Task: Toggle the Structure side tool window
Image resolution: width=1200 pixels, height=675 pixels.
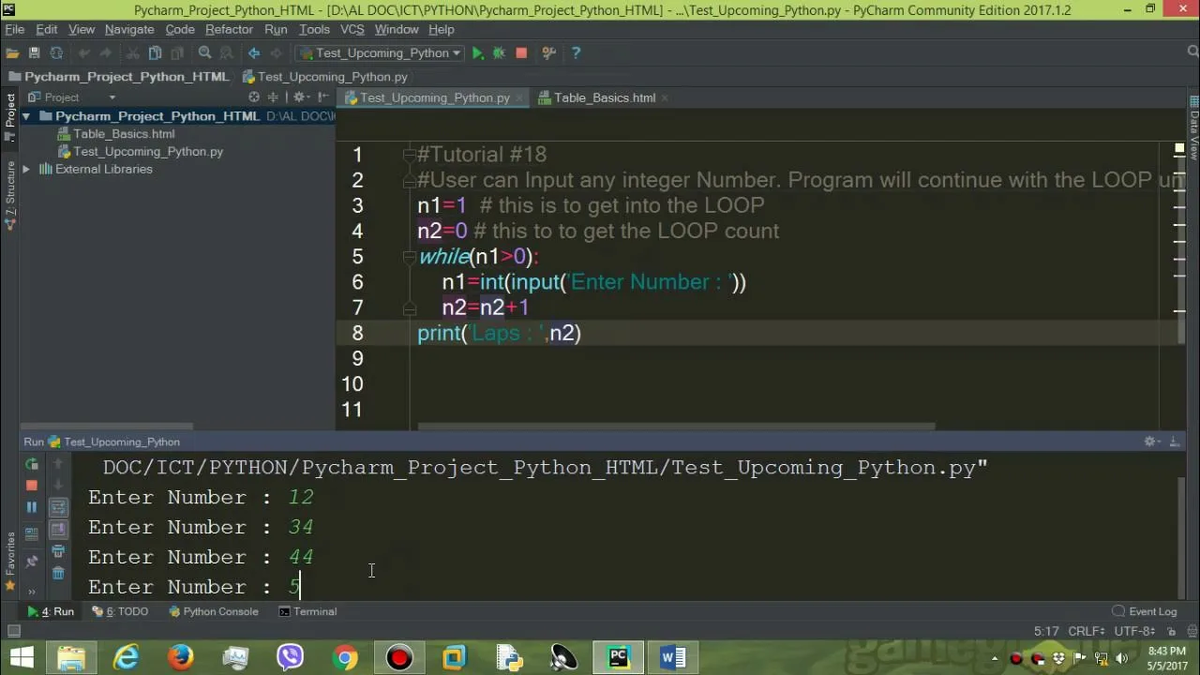Action: click(10, 194)
